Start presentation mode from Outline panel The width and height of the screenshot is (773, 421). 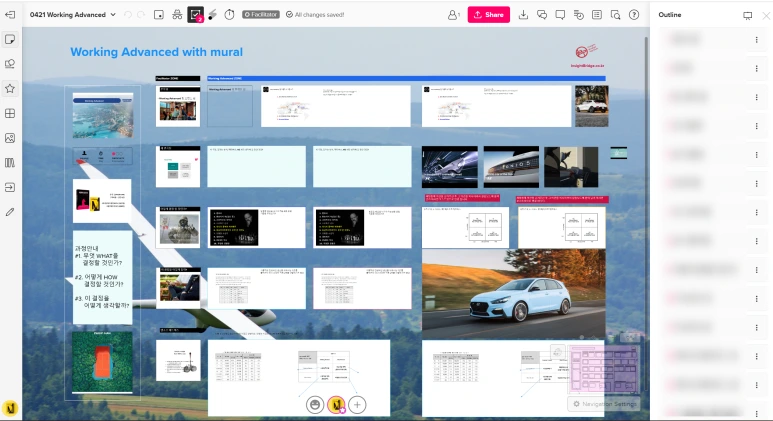[x=747, y=15]
